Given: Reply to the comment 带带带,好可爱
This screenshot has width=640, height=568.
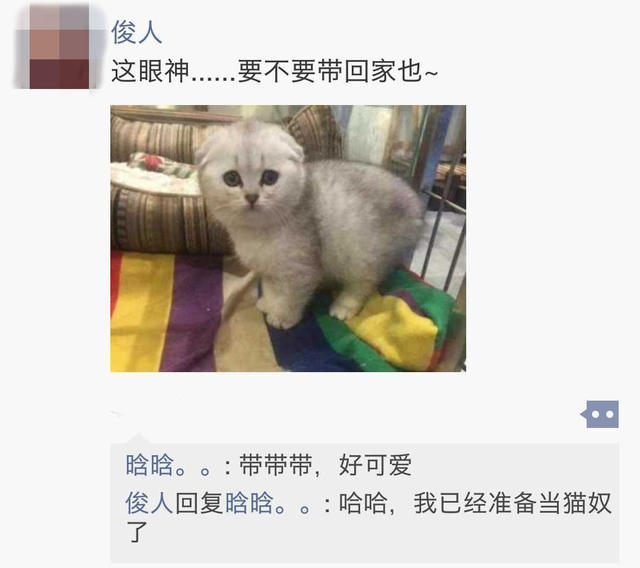Looking at the screenshot, I should pos(325,465).
